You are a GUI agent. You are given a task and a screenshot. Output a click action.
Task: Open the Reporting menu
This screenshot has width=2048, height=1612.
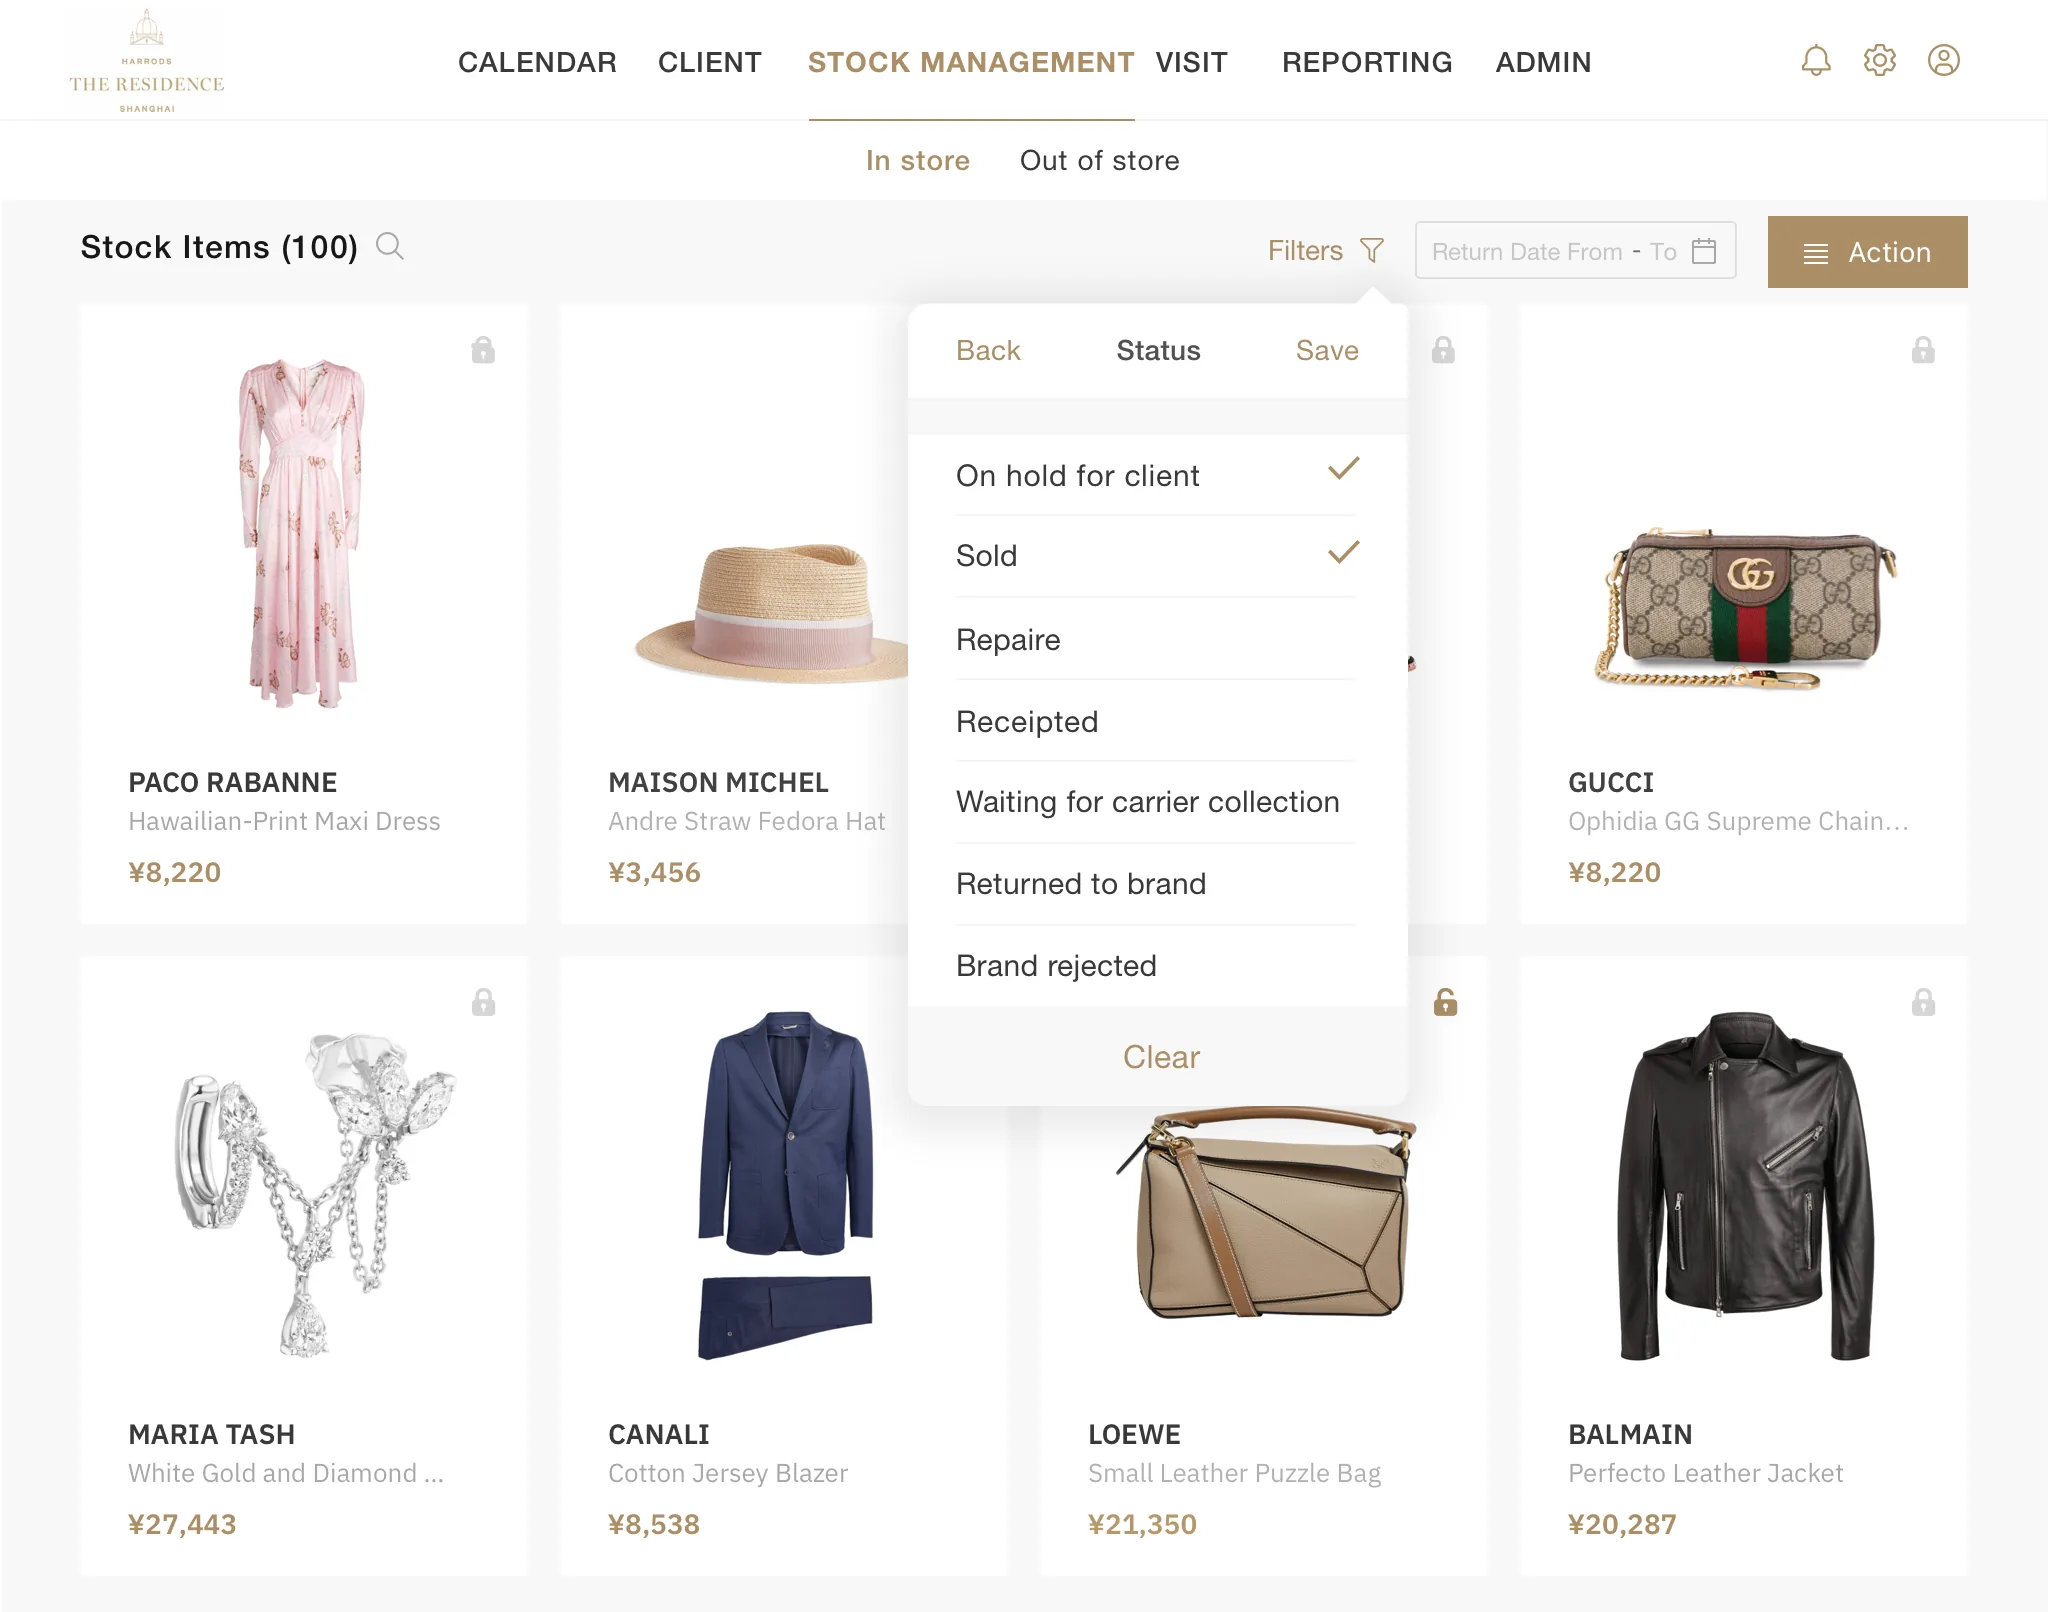pos(1367,62)
